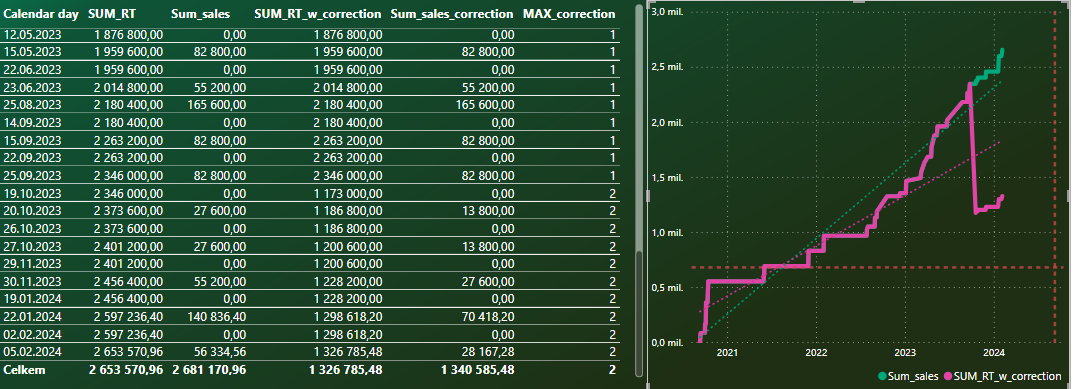Click the 2,0 mil. y-axis label

668,122
